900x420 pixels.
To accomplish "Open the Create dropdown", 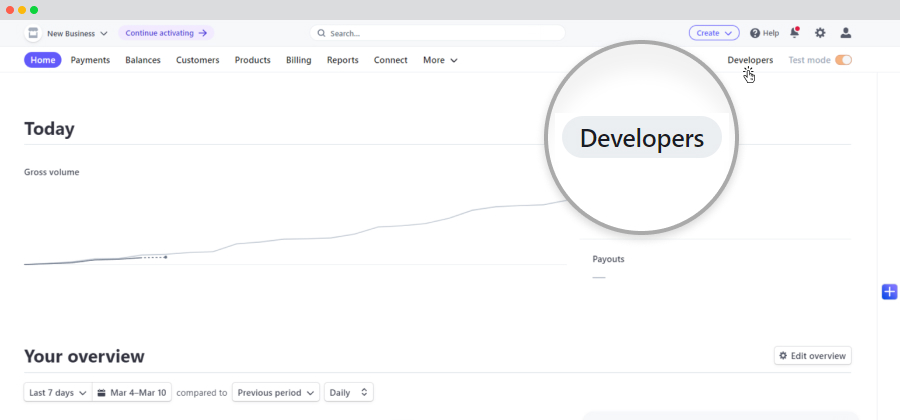I will point(714,33).
